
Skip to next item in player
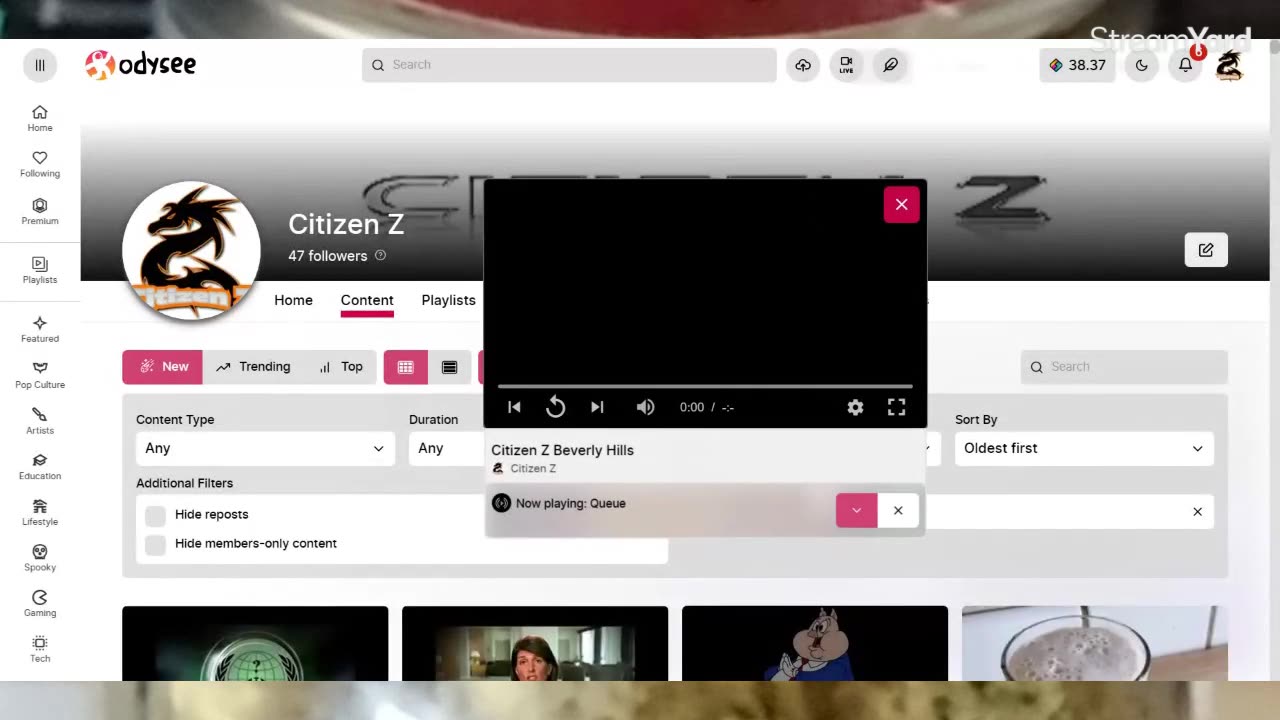[597, 407]
